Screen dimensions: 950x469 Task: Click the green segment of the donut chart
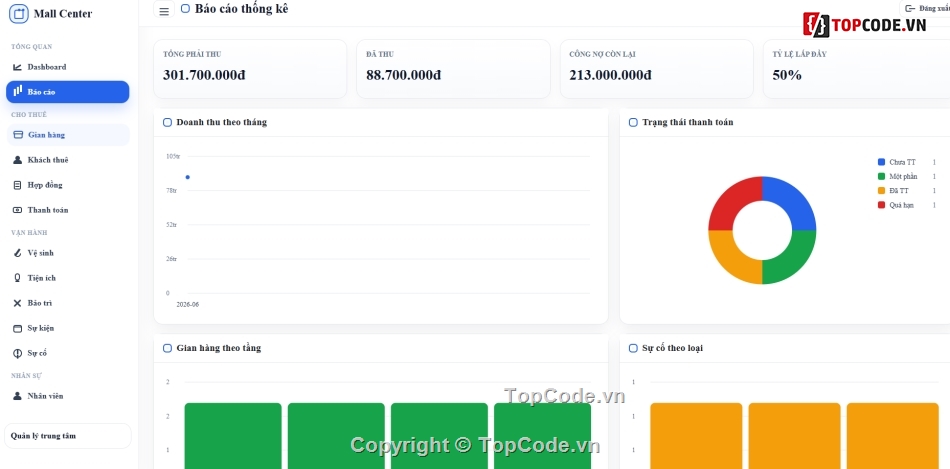click(791, 259)
